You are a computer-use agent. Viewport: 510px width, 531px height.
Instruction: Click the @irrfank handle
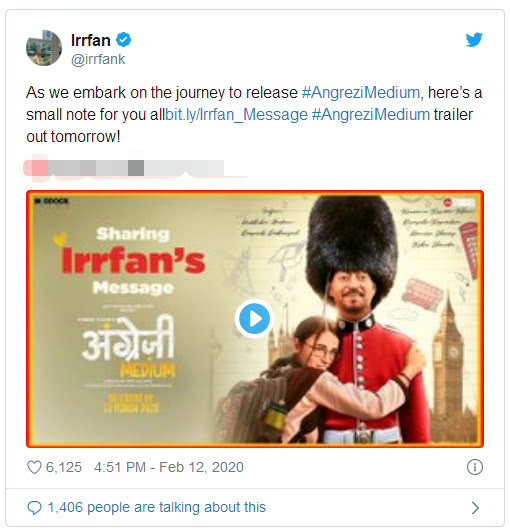coord(98,59)
